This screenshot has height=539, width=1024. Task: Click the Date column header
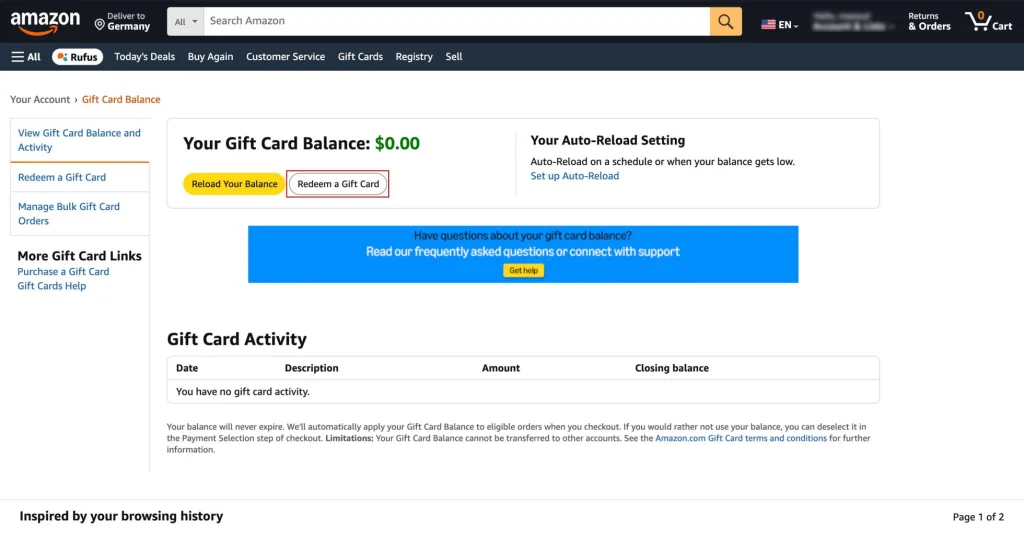(x=187, y=368)
